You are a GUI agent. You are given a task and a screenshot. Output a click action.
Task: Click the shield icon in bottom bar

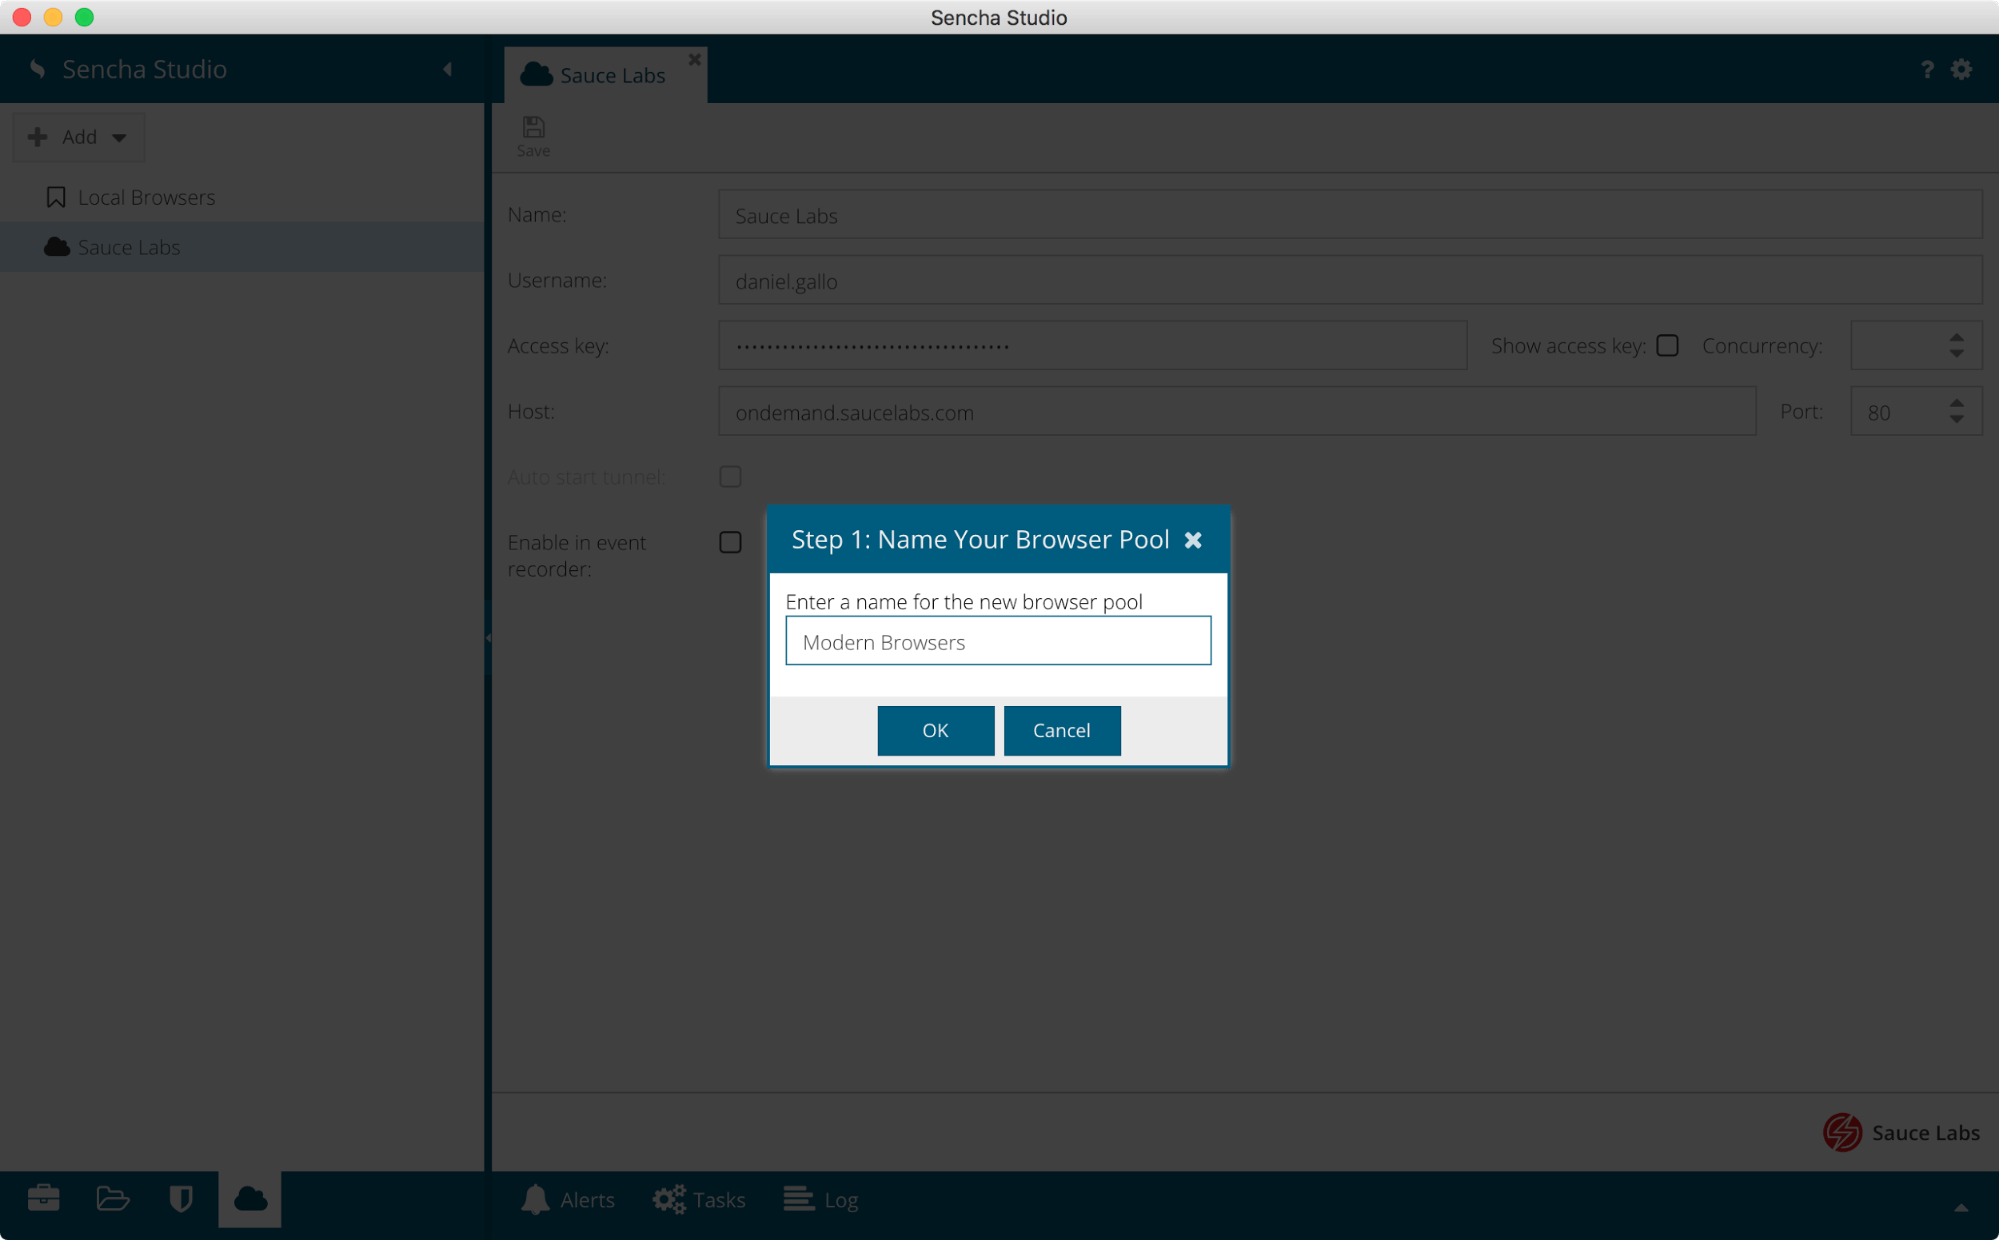click(x=181, y=1199)
